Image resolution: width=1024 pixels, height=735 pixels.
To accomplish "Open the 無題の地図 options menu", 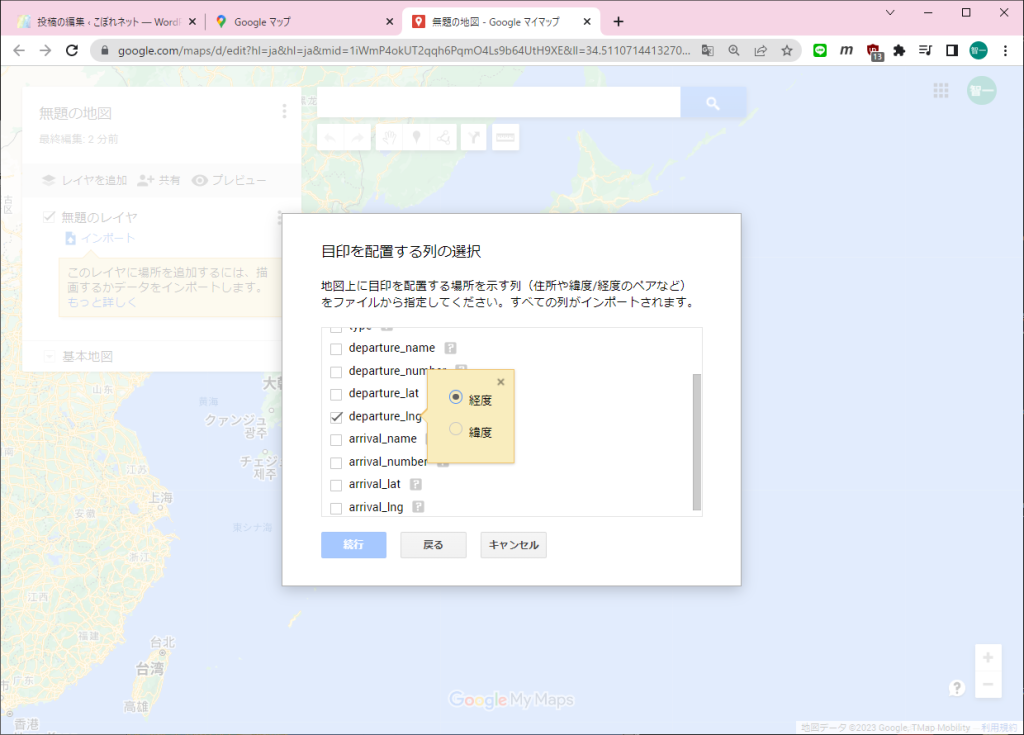I will tap(283, 110).
